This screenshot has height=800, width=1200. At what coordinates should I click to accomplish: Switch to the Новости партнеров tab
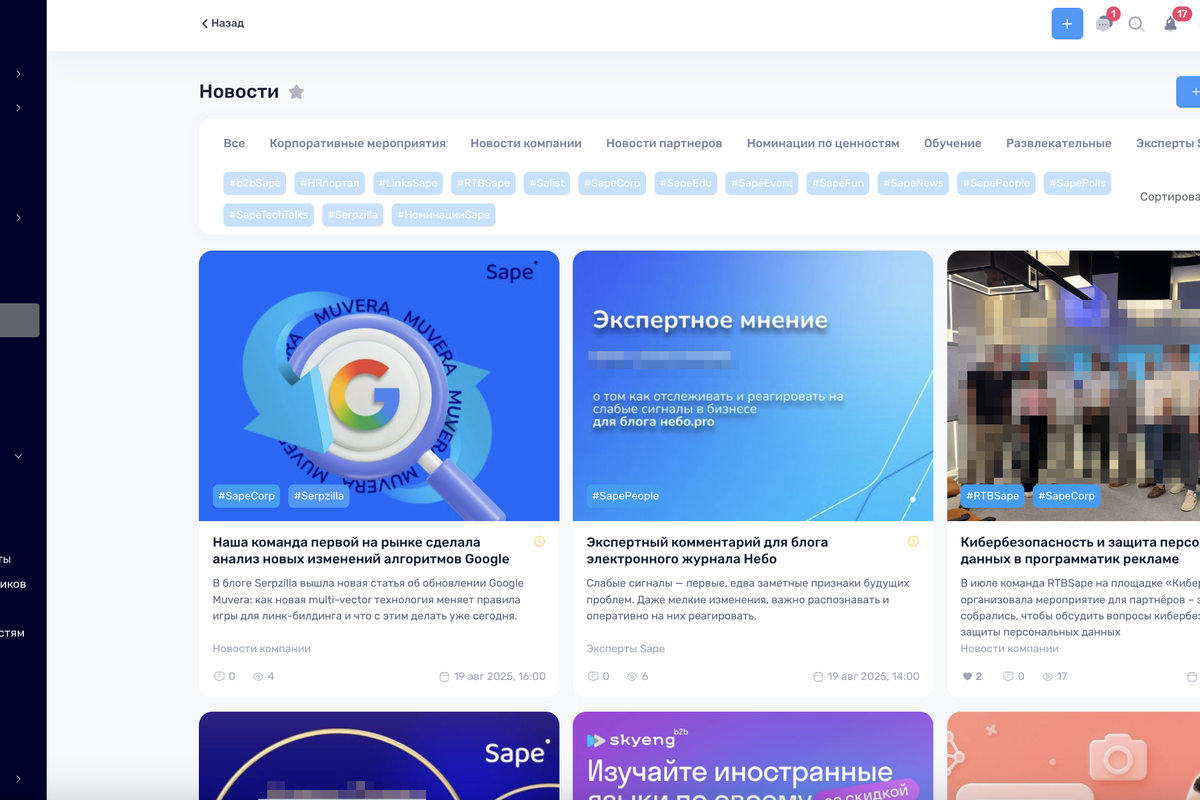click(663, 143)
